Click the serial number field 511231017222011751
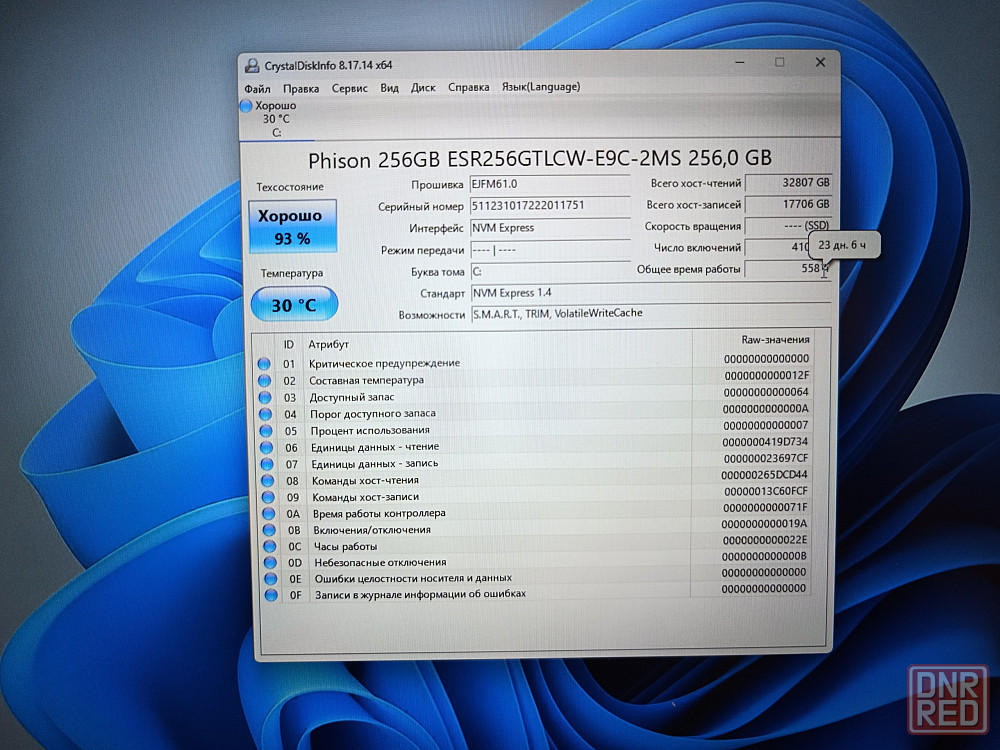Image resolution: width=1000 pixels, height=750 pixels. coord(550,206)
